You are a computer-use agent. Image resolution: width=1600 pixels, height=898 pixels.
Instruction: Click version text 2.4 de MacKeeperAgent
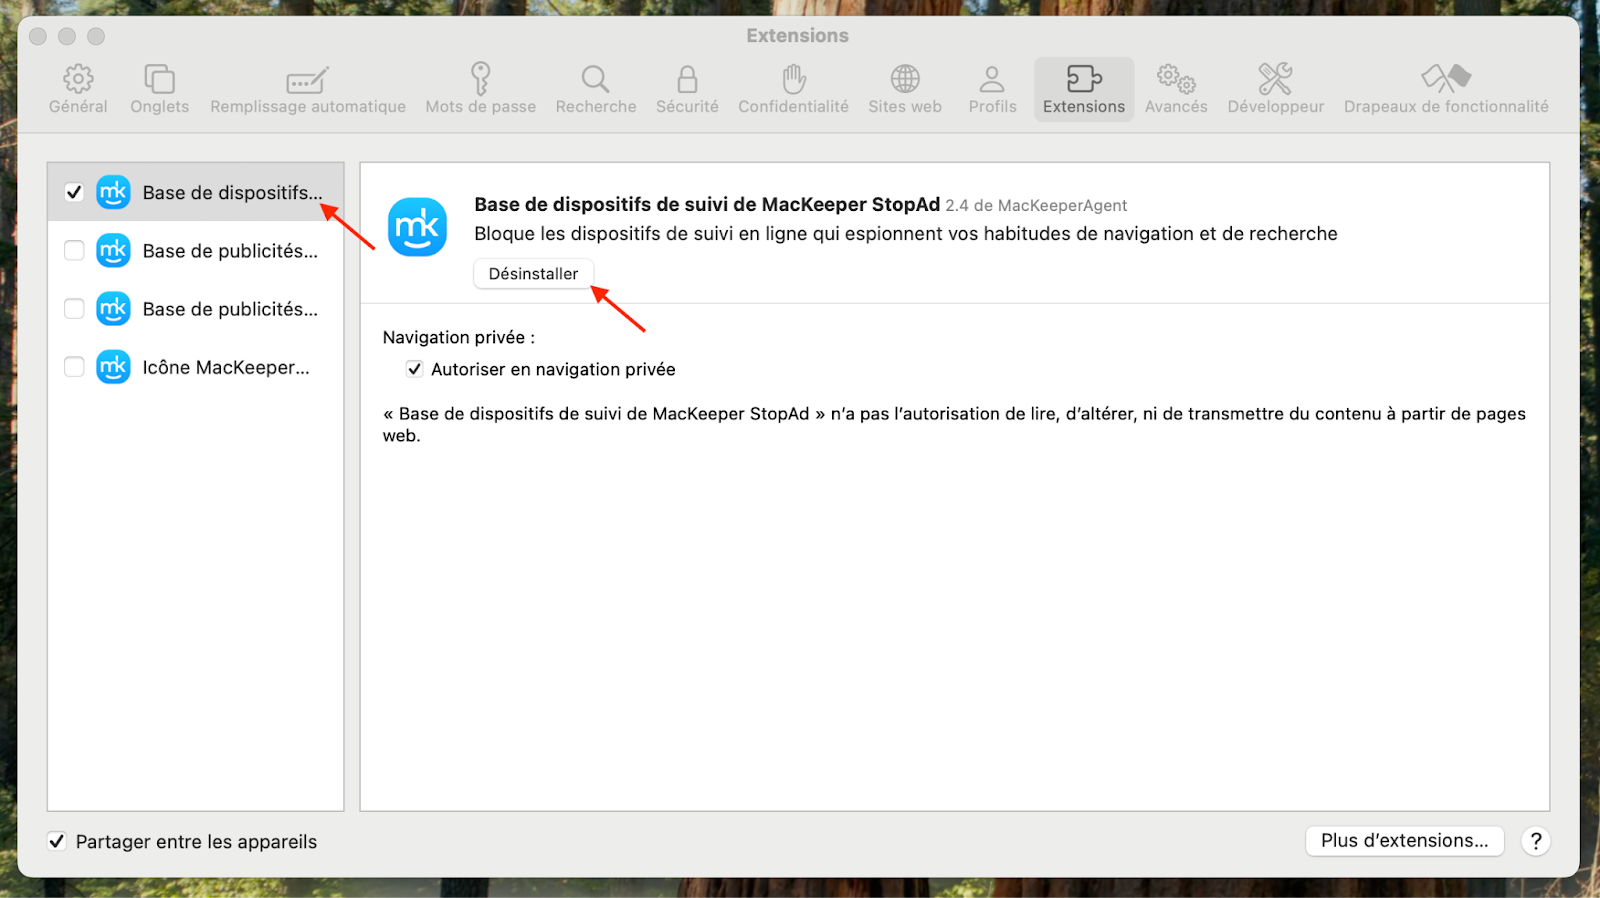1036,205
